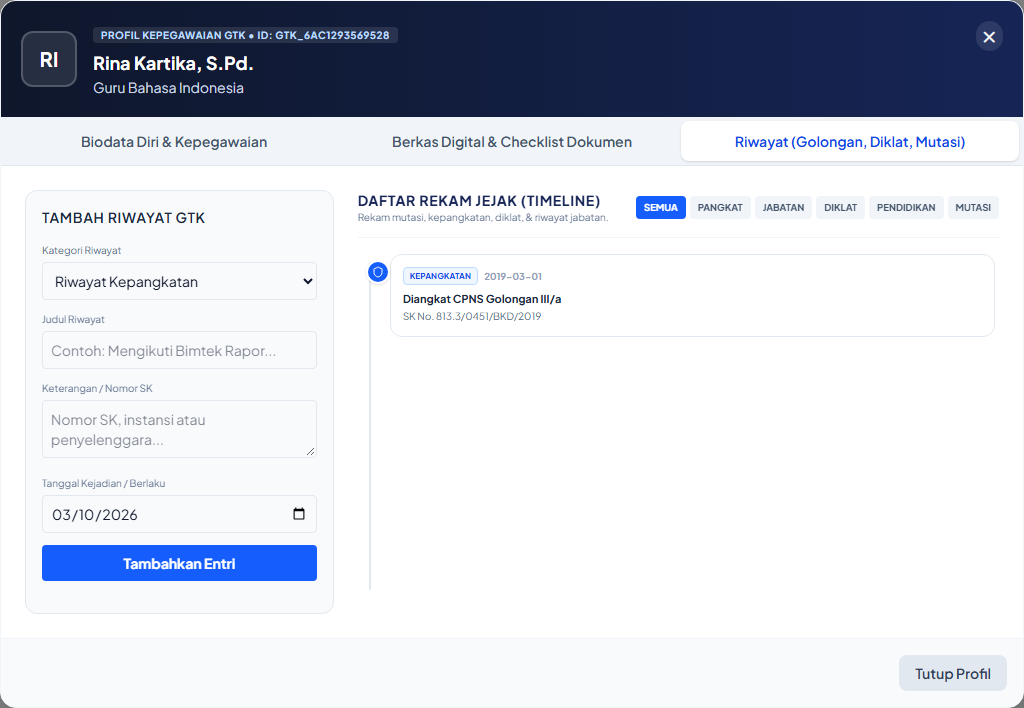
Task: Show only PENDIDIKAN entries
Action: click(906, 208)
